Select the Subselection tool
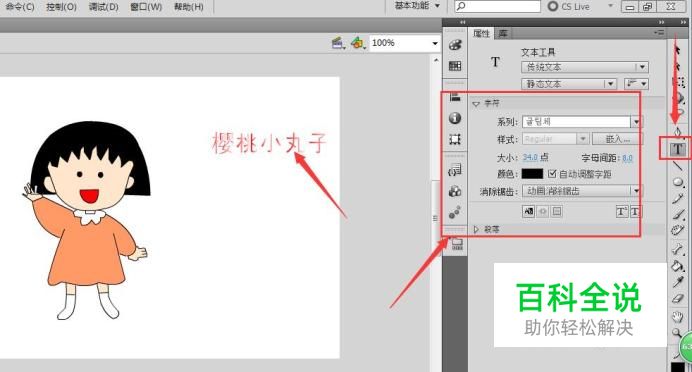The height and width of the screenshot is (372, 692). [678, 66]
